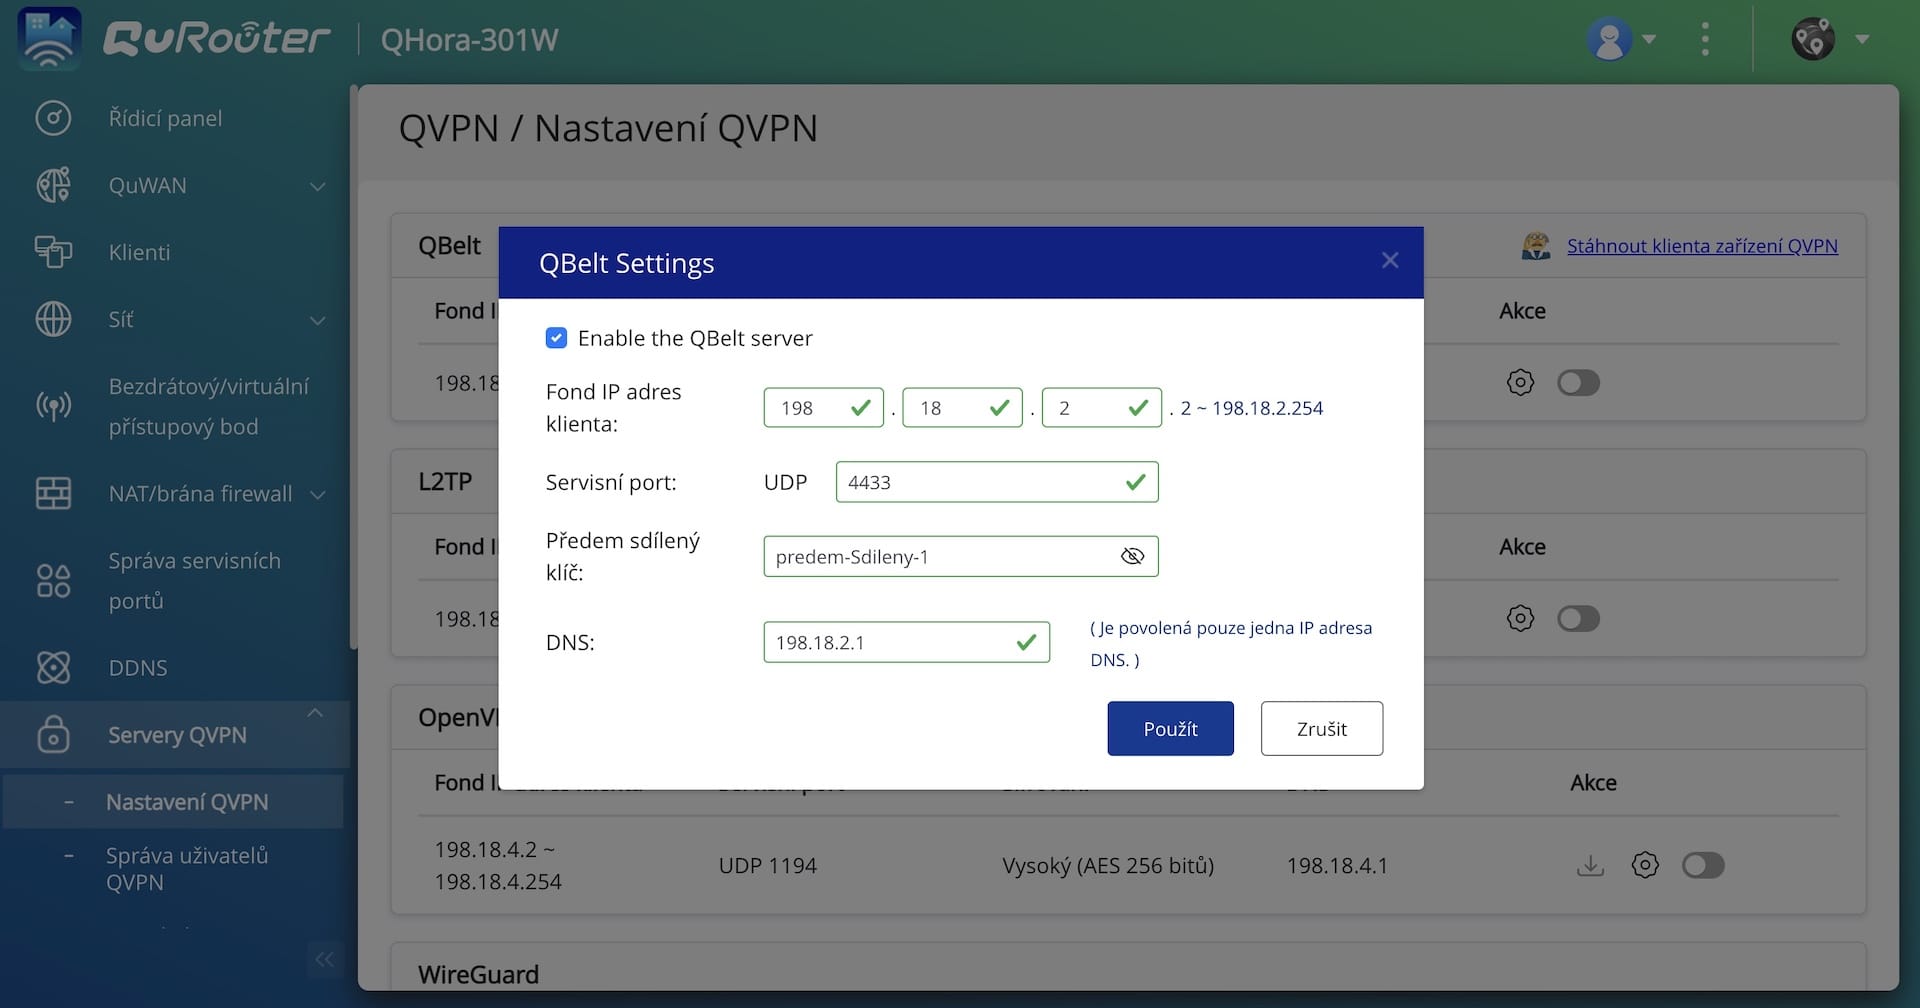Image resolution: width=1920 pixels, height=1008 pixels.
Task: Open the user account dropdown
Action: tap(1621, 40)
